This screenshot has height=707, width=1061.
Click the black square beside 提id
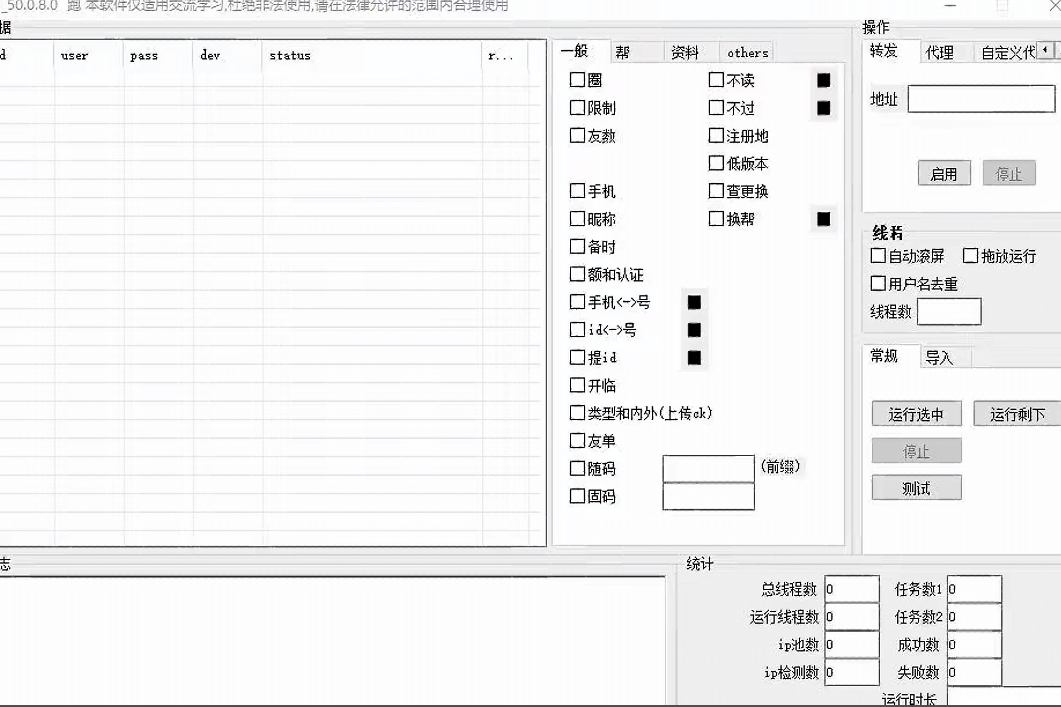pyautogui.click(x=694, y=357)
